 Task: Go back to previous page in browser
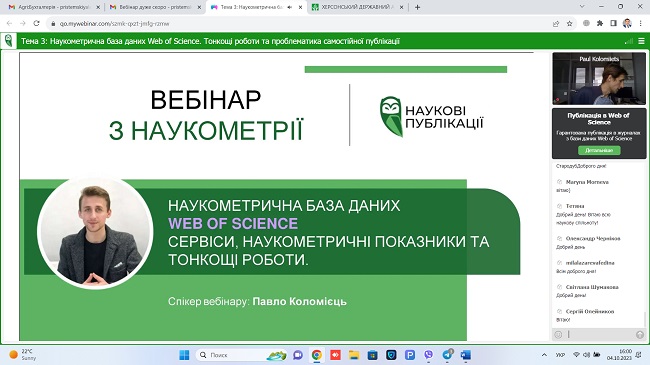(9, 24)
